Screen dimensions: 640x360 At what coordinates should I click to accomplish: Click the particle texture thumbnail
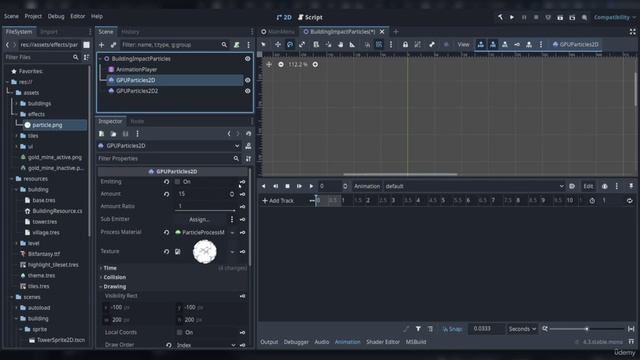(x=205, y=251)
